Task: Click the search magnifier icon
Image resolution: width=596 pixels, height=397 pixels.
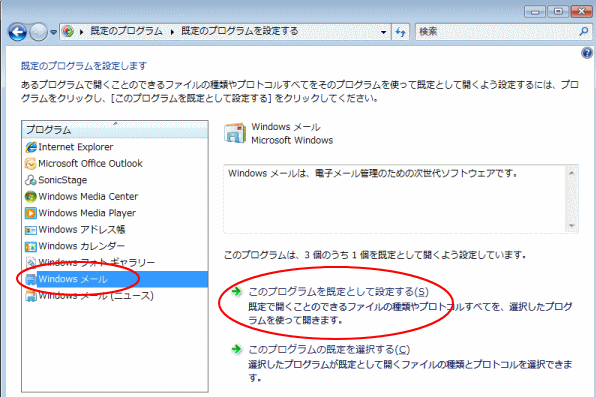Action: point(584,31)
